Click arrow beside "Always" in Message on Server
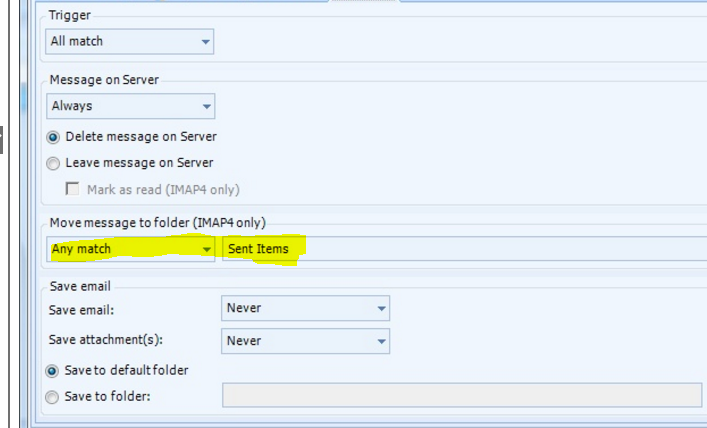This screenshot has width=707, height=428. point(206,106)
